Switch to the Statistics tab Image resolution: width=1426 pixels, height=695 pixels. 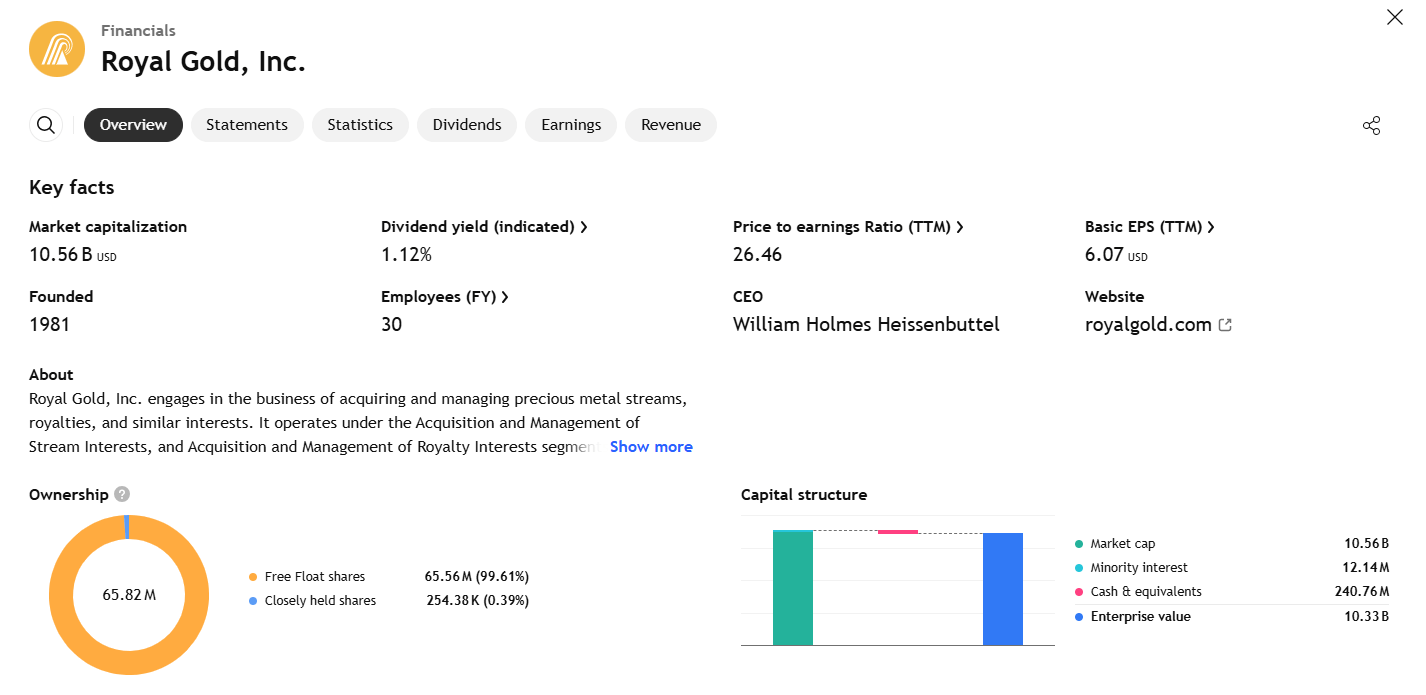coord(360,125)
